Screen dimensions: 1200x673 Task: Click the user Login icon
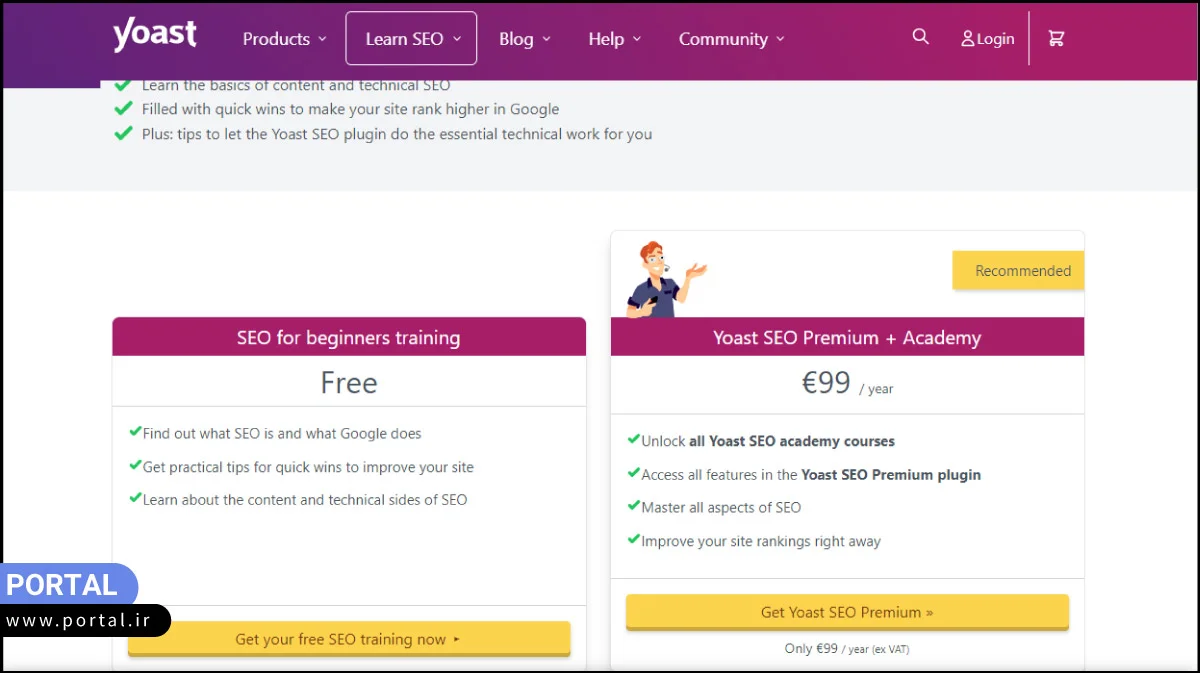coord(968,39)
